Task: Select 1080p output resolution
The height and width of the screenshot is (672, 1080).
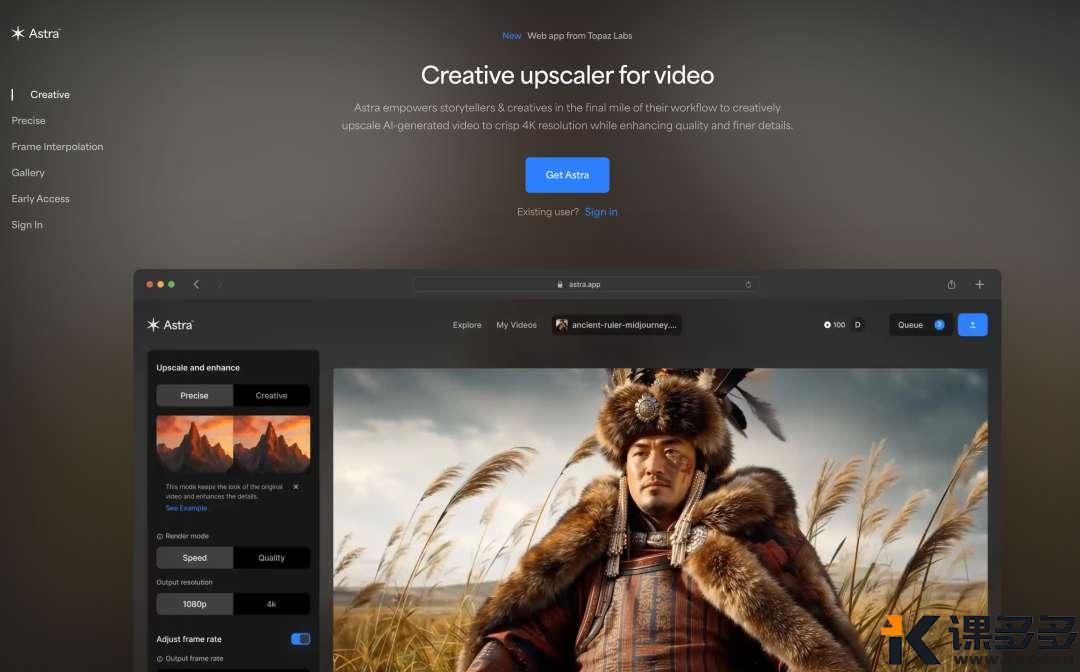Action: click(x=194, y=604)
